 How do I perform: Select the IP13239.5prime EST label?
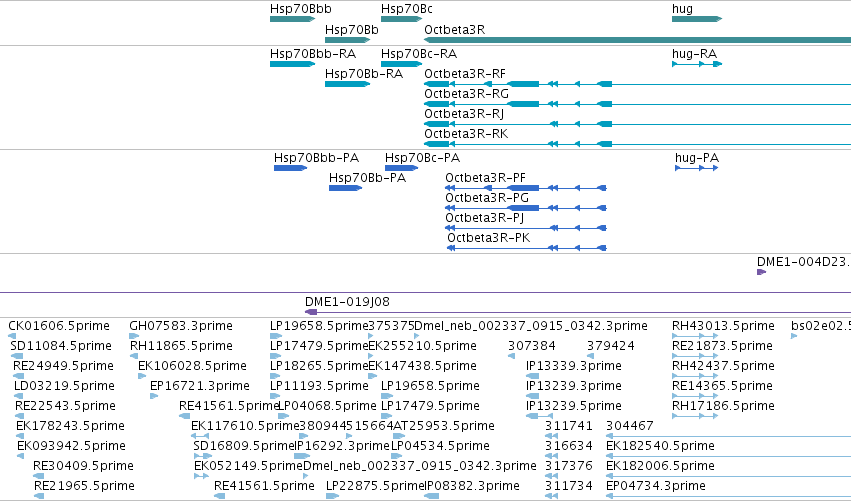pyautogui.click(x=574, y=406)
